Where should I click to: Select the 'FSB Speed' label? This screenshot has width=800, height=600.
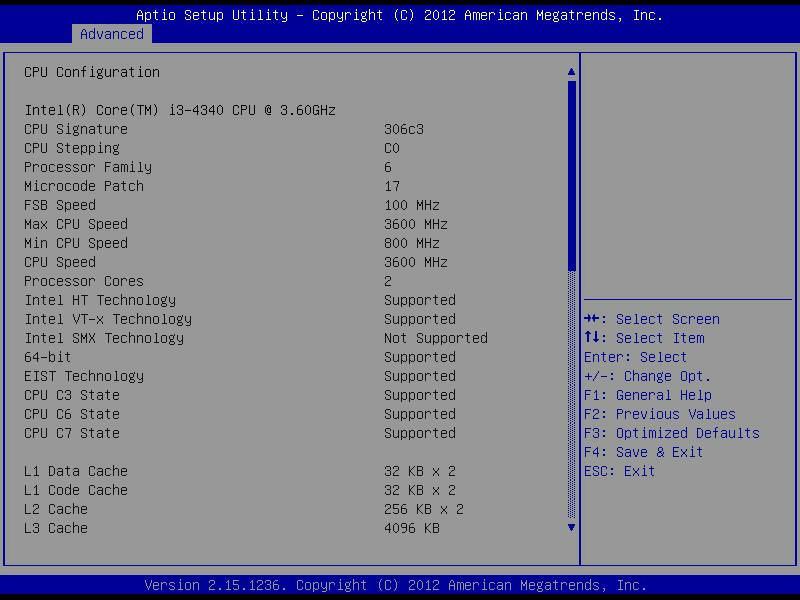pos(60,205)
